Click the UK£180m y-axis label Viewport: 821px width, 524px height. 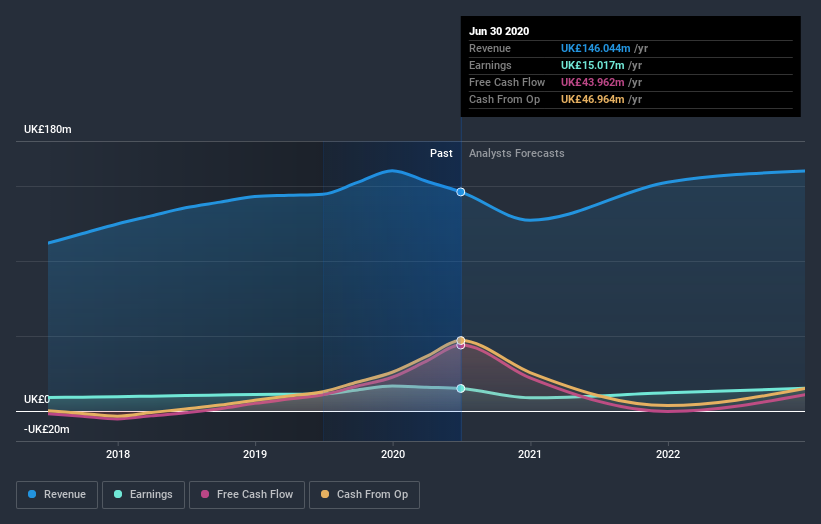48,129
